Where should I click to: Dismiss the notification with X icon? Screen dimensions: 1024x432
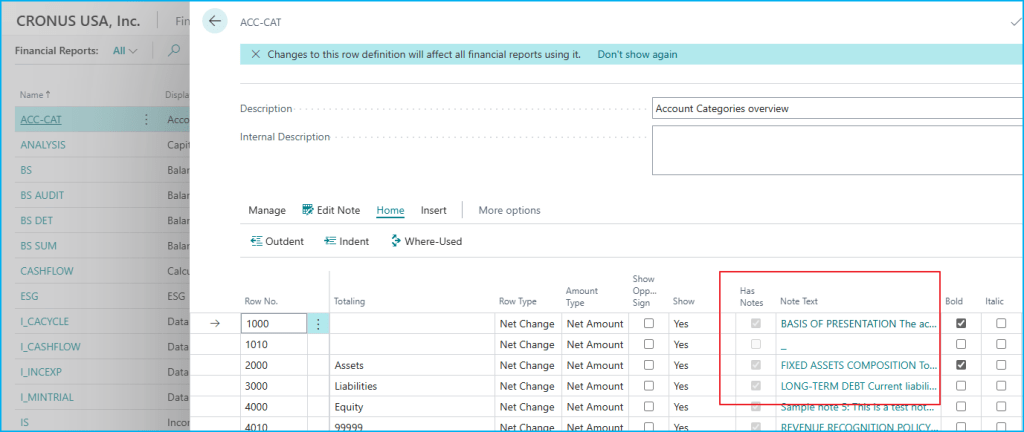[x=255, y=55]
